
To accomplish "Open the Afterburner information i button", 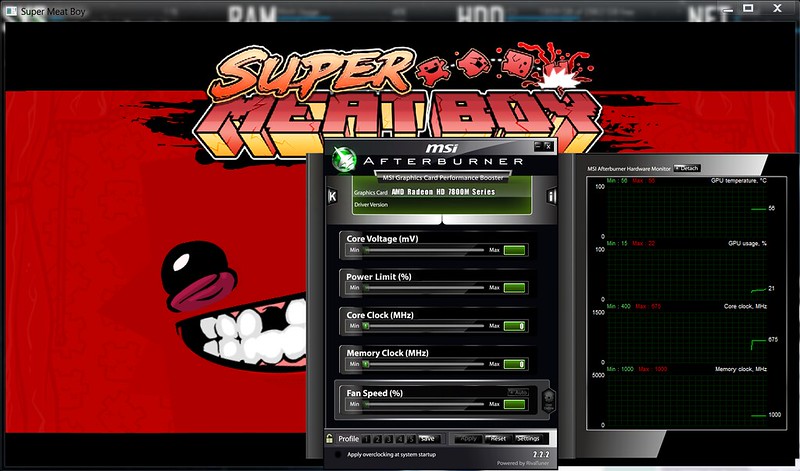I will [x=551, y=196].
